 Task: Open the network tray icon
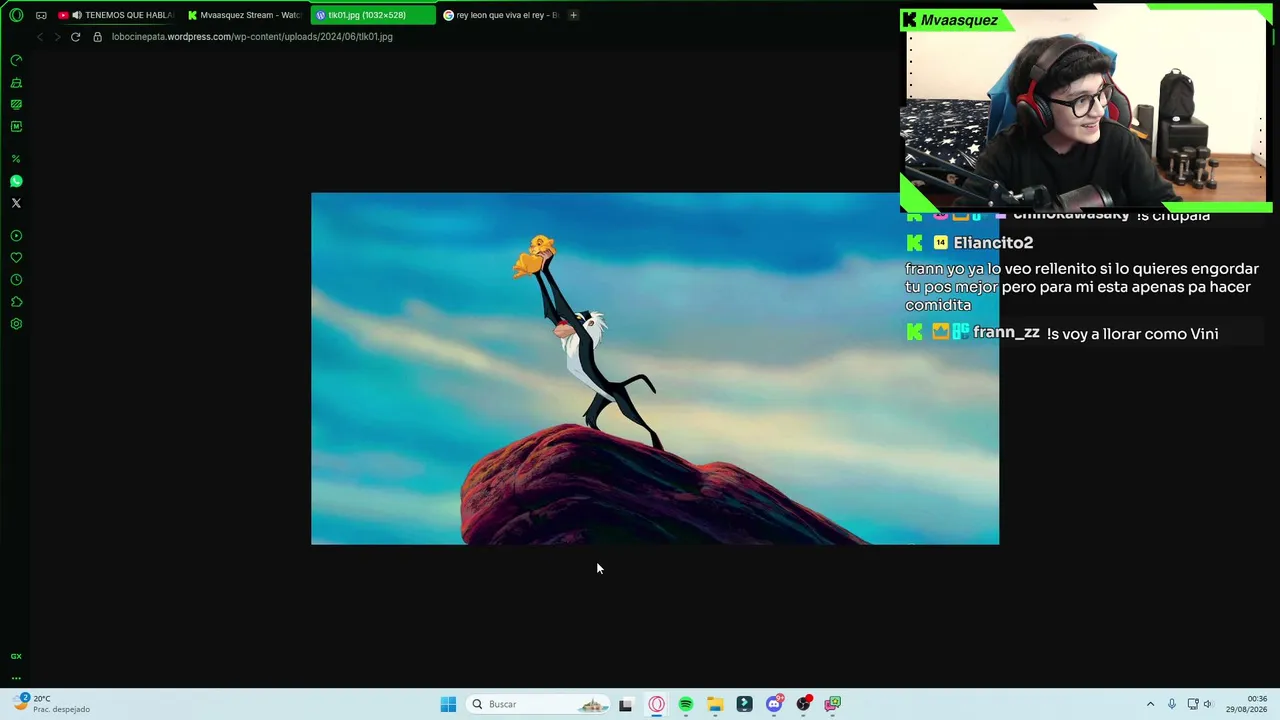pyautogui.click(x=1193, y=704)
